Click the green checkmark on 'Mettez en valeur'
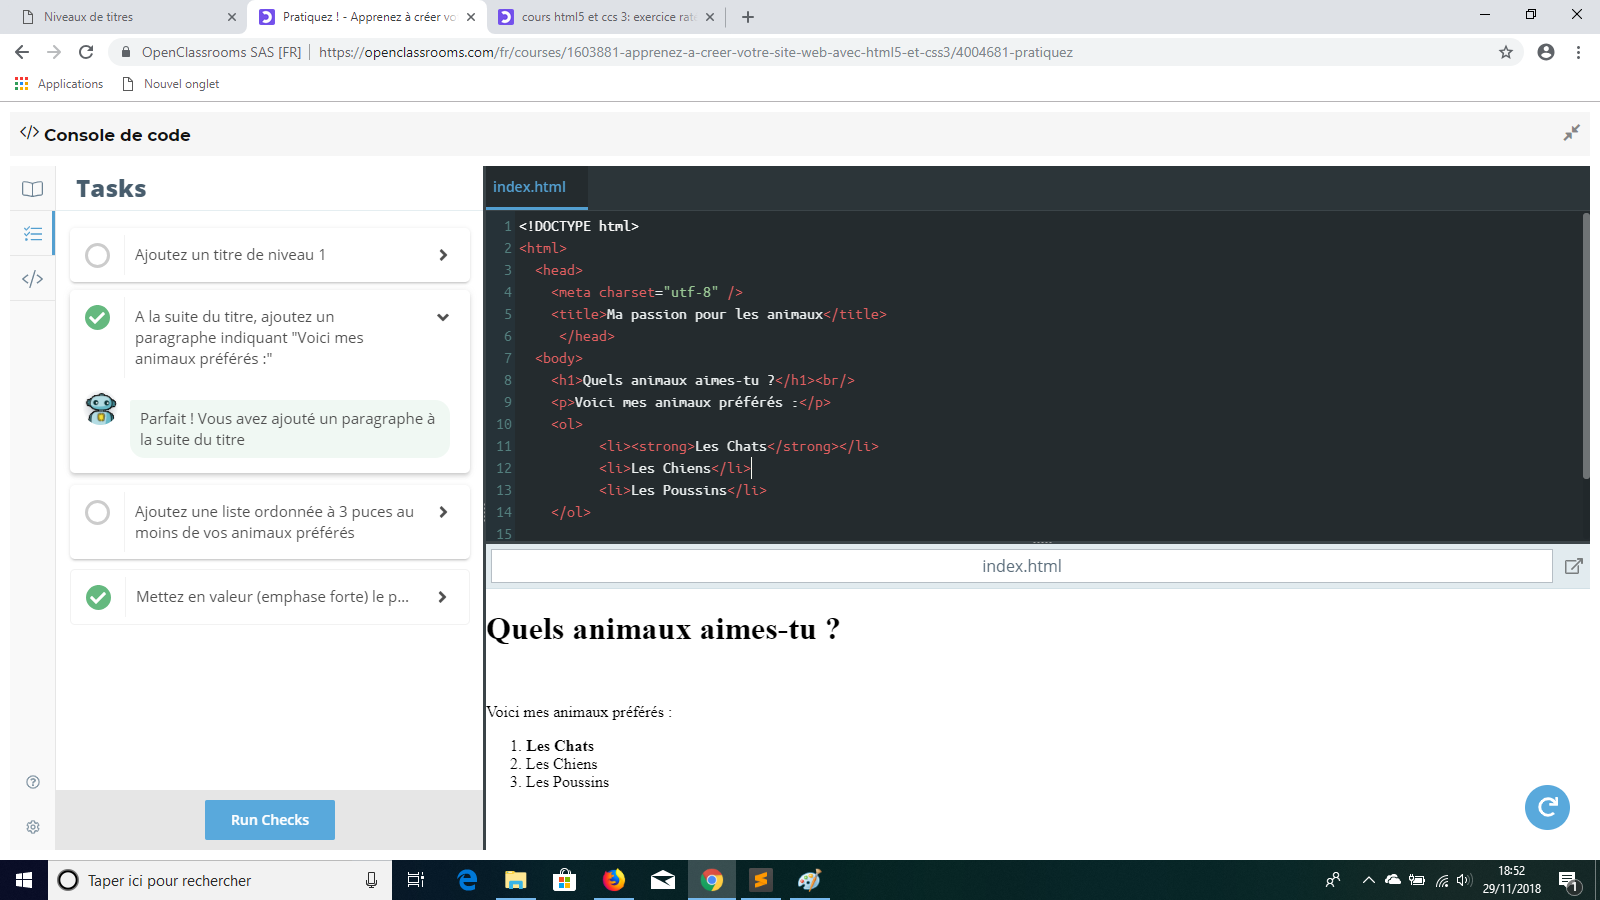1600x900 pixels. tap(97, 597)
